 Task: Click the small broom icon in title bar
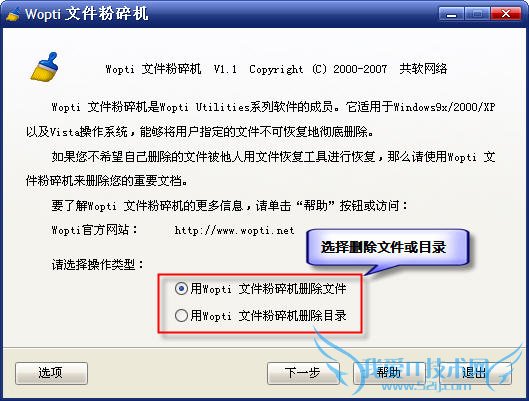coord(12,15)
